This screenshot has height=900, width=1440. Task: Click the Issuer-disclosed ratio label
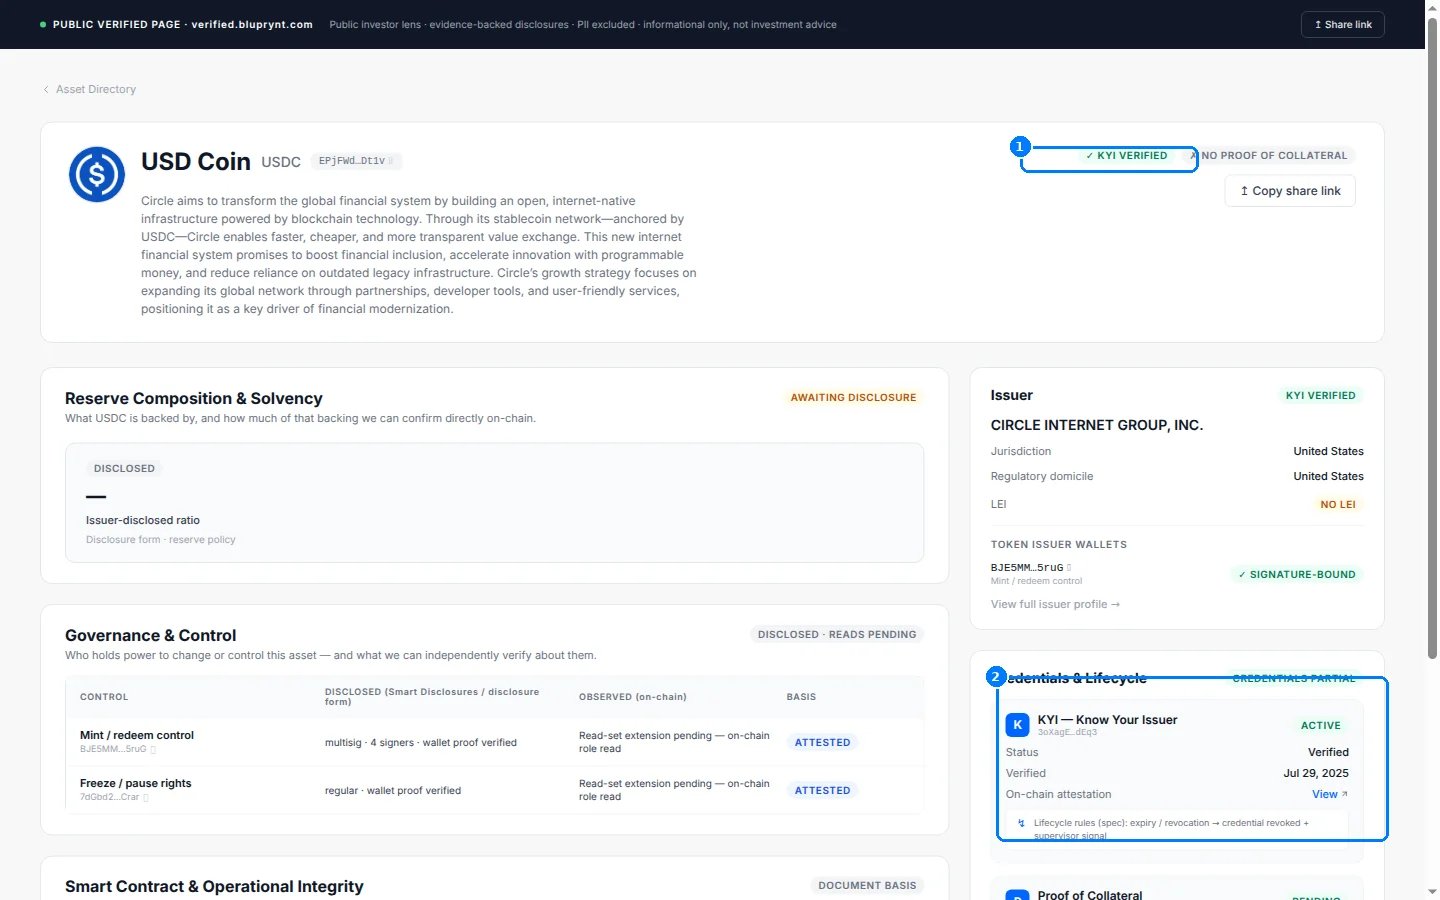pyautogui.click(x=143, y=520)
